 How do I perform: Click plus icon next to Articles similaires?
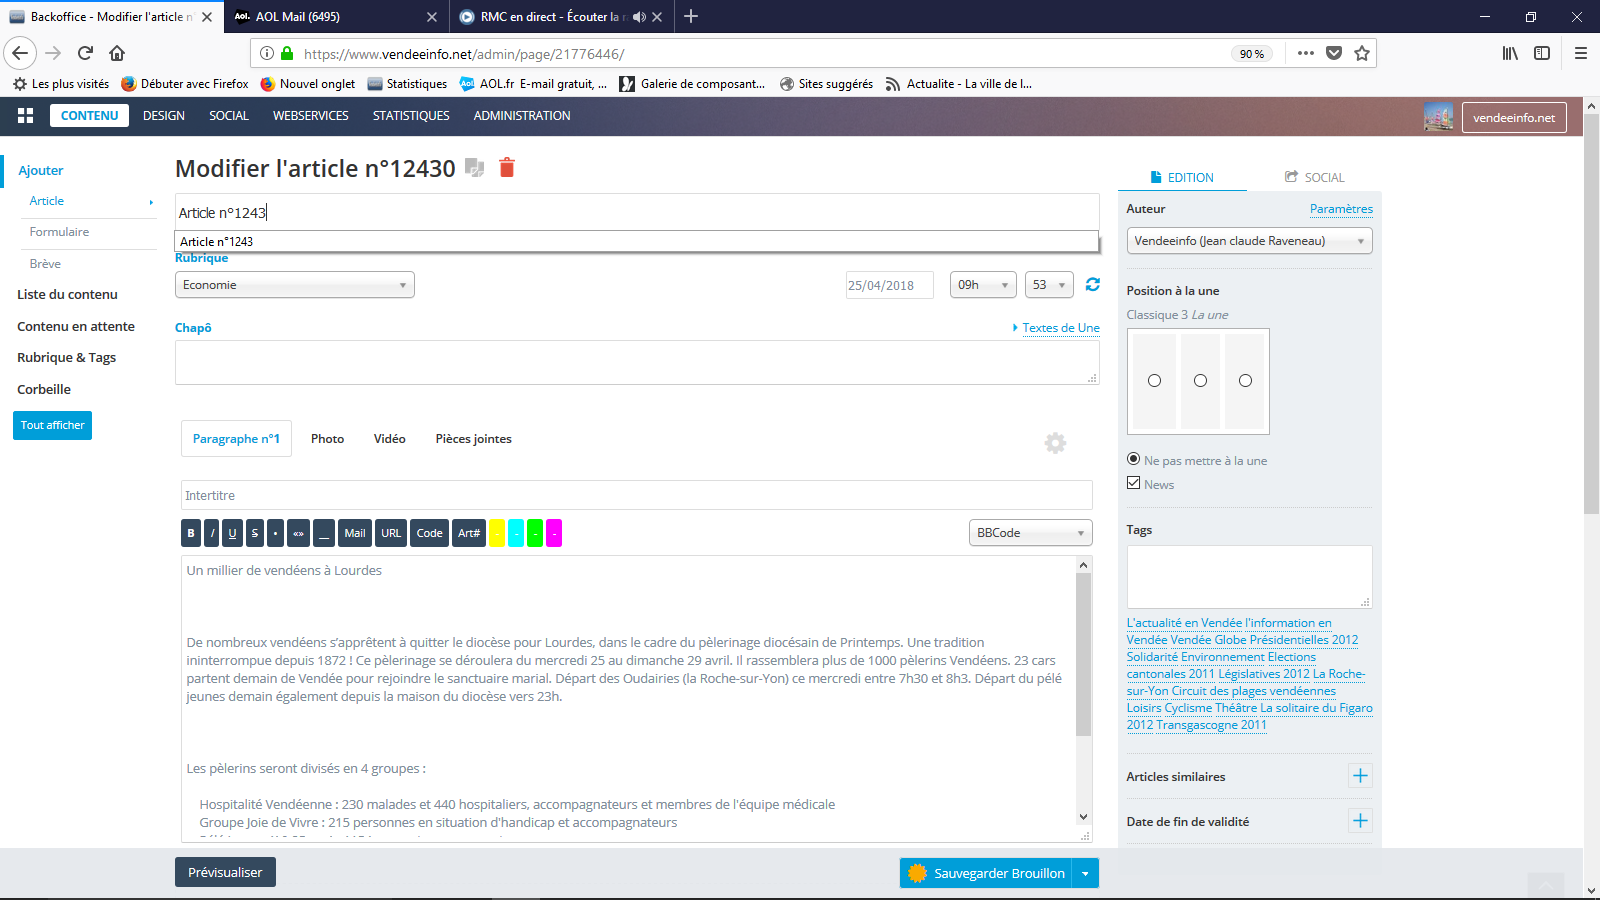click(x=1360, y=776)
